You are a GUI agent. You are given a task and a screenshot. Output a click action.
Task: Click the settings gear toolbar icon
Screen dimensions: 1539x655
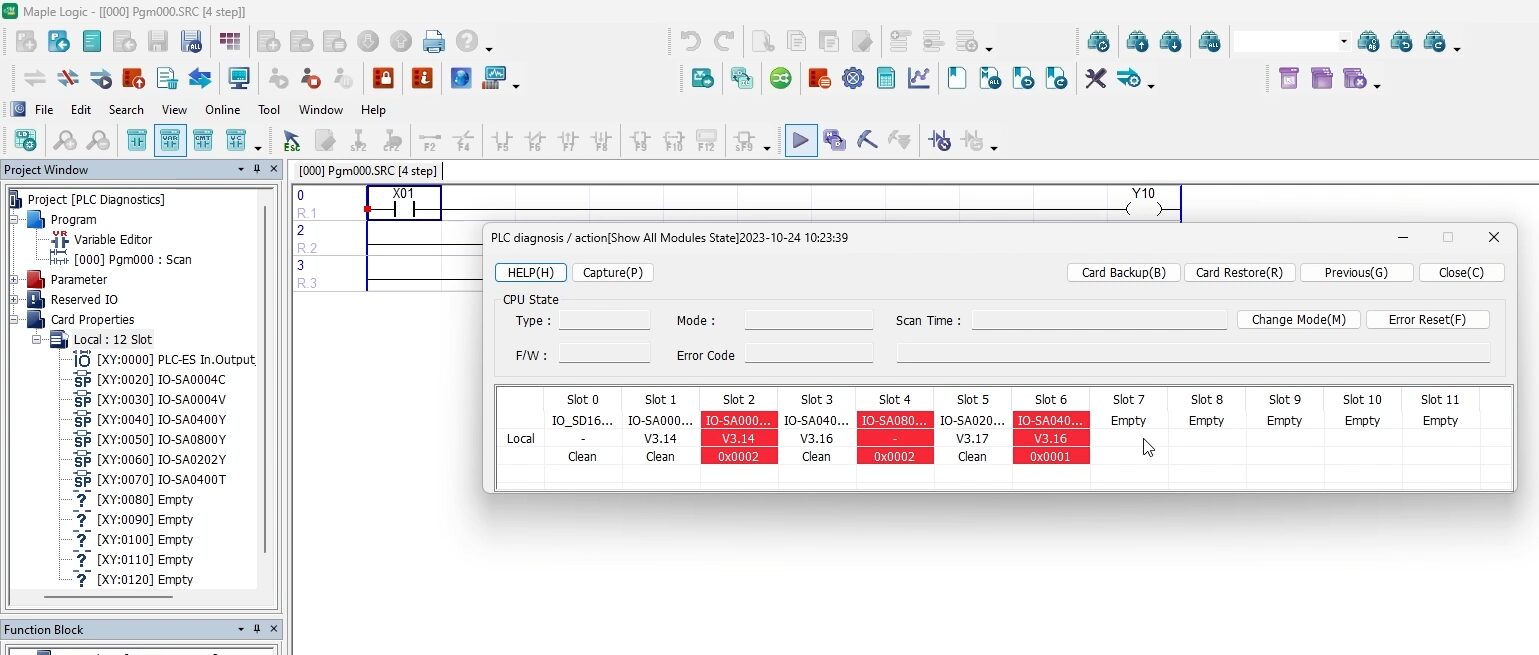click(x=853, y=78)
